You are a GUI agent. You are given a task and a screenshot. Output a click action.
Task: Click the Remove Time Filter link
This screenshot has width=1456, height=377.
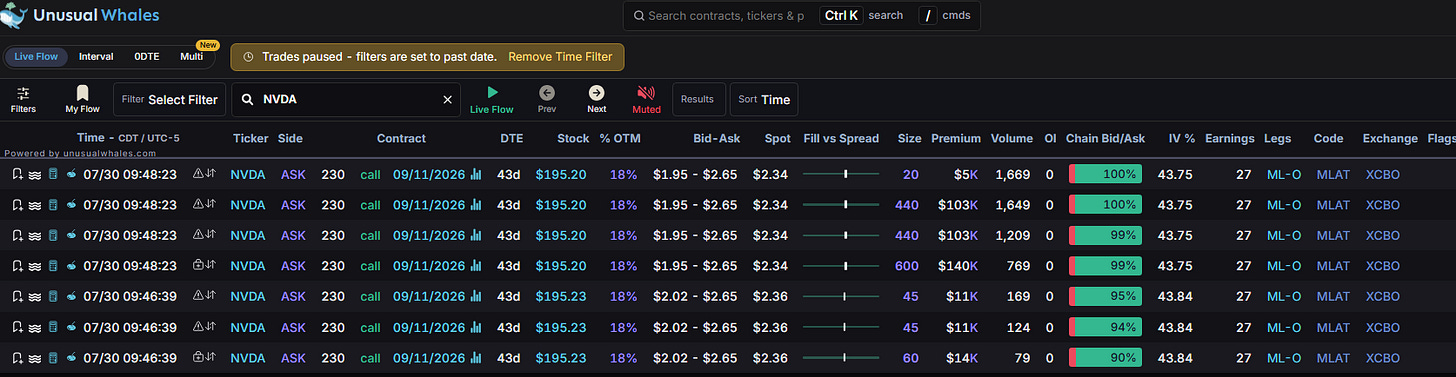click(x=560, y=57)
